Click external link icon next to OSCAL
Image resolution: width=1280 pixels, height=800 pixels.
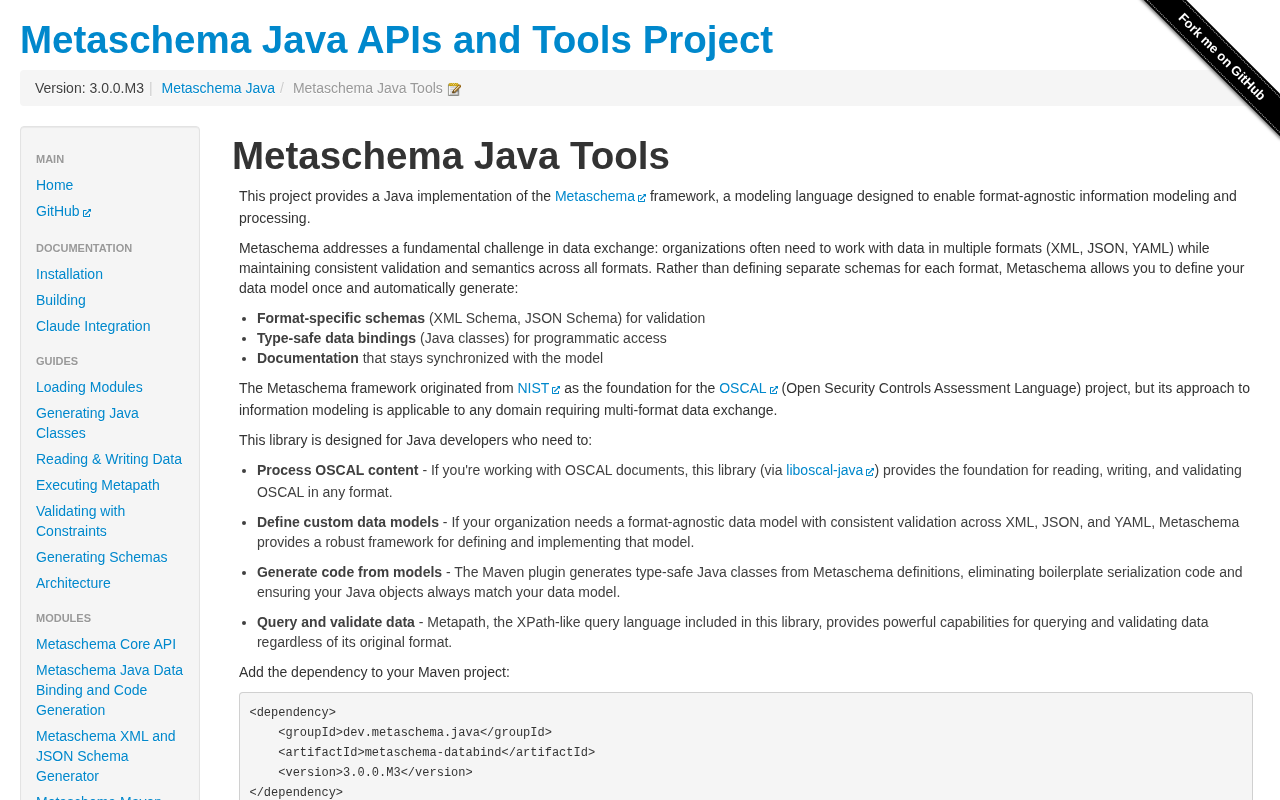point(774,390)
